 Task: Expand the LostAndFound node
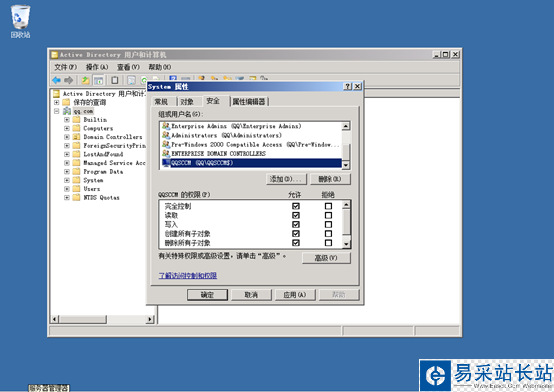(x=67, y=154)
